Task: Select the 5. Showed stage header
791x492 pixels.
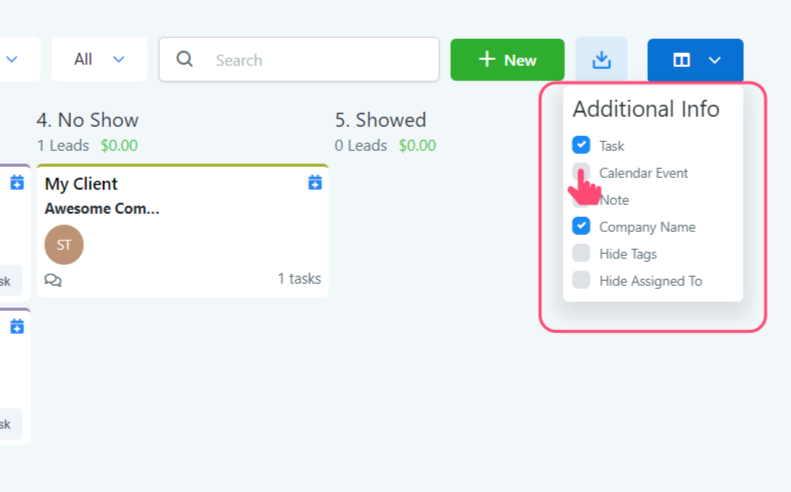Action: [380, 120]
